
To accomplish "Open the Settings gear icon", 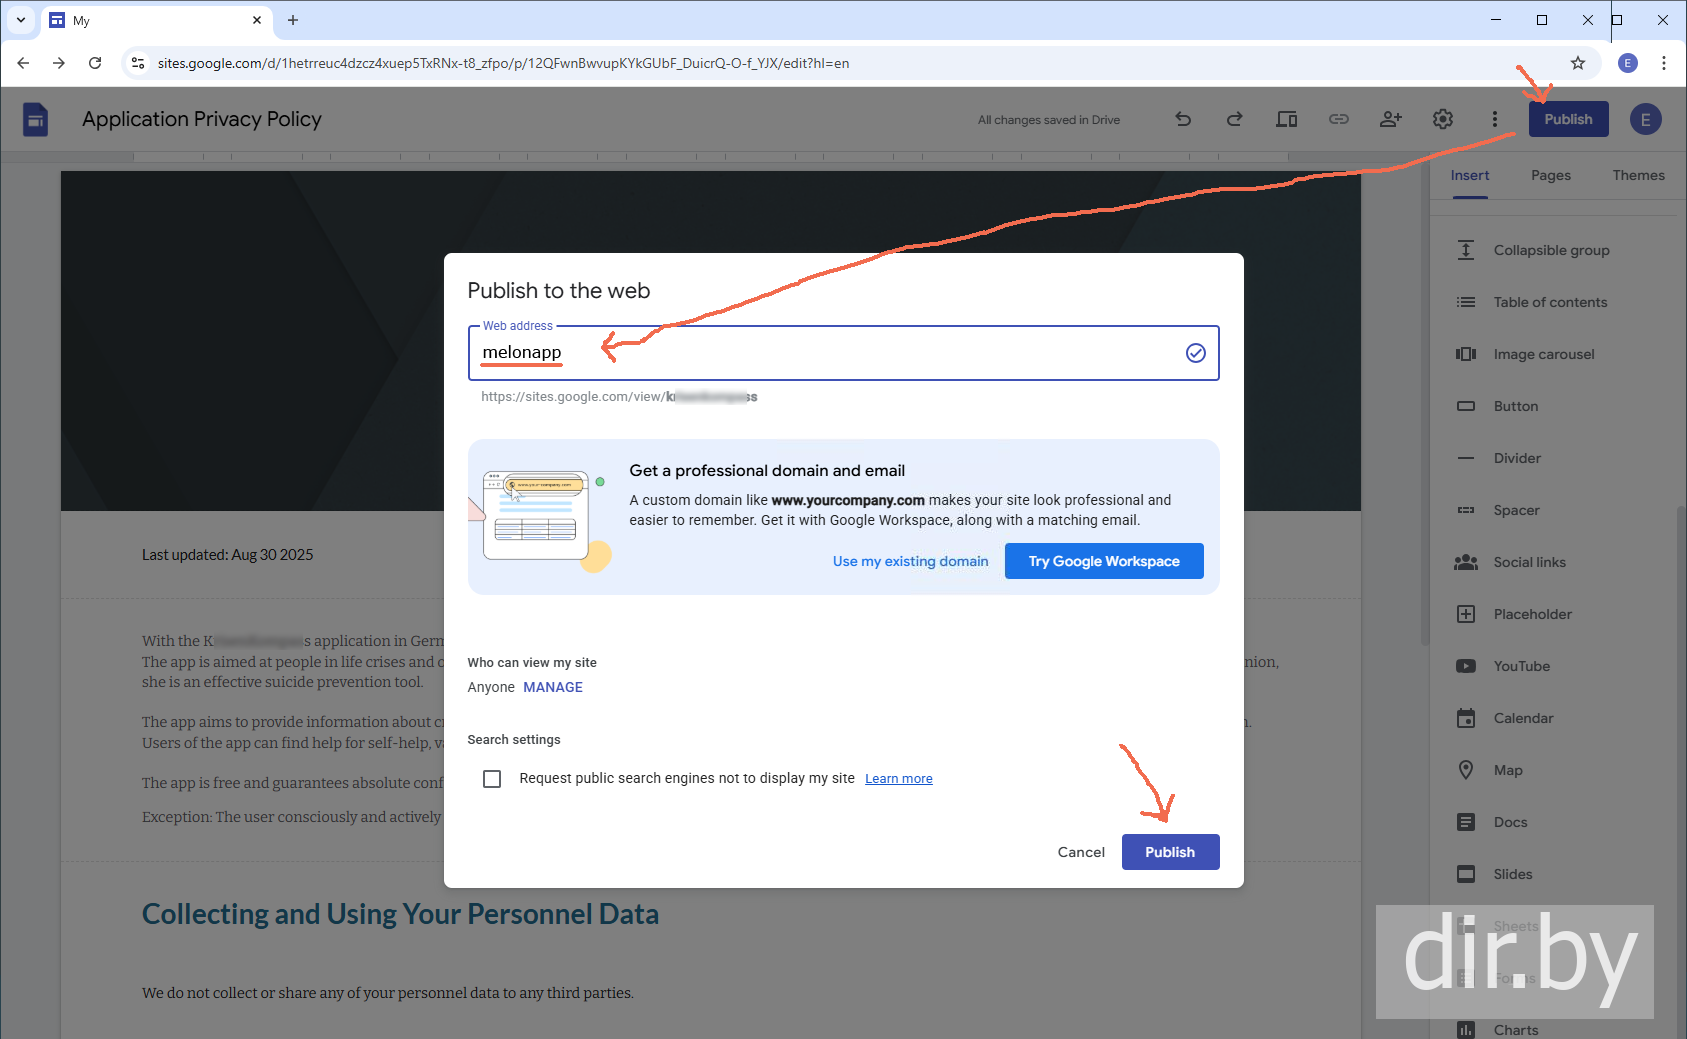I will (1443, 119).
